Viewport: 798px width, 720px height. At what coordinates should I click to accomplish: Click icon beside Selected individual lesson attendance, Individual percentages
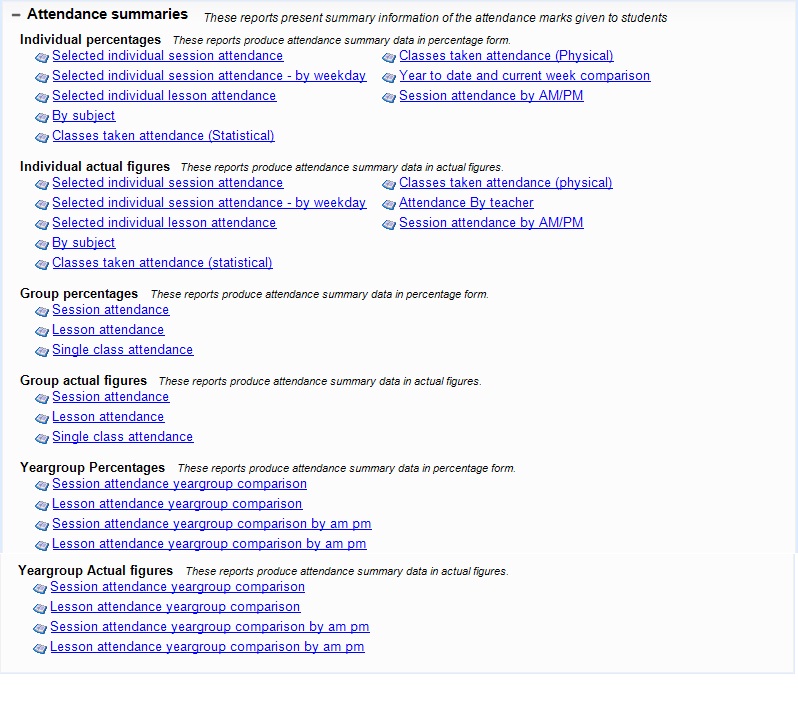(42, 98)
